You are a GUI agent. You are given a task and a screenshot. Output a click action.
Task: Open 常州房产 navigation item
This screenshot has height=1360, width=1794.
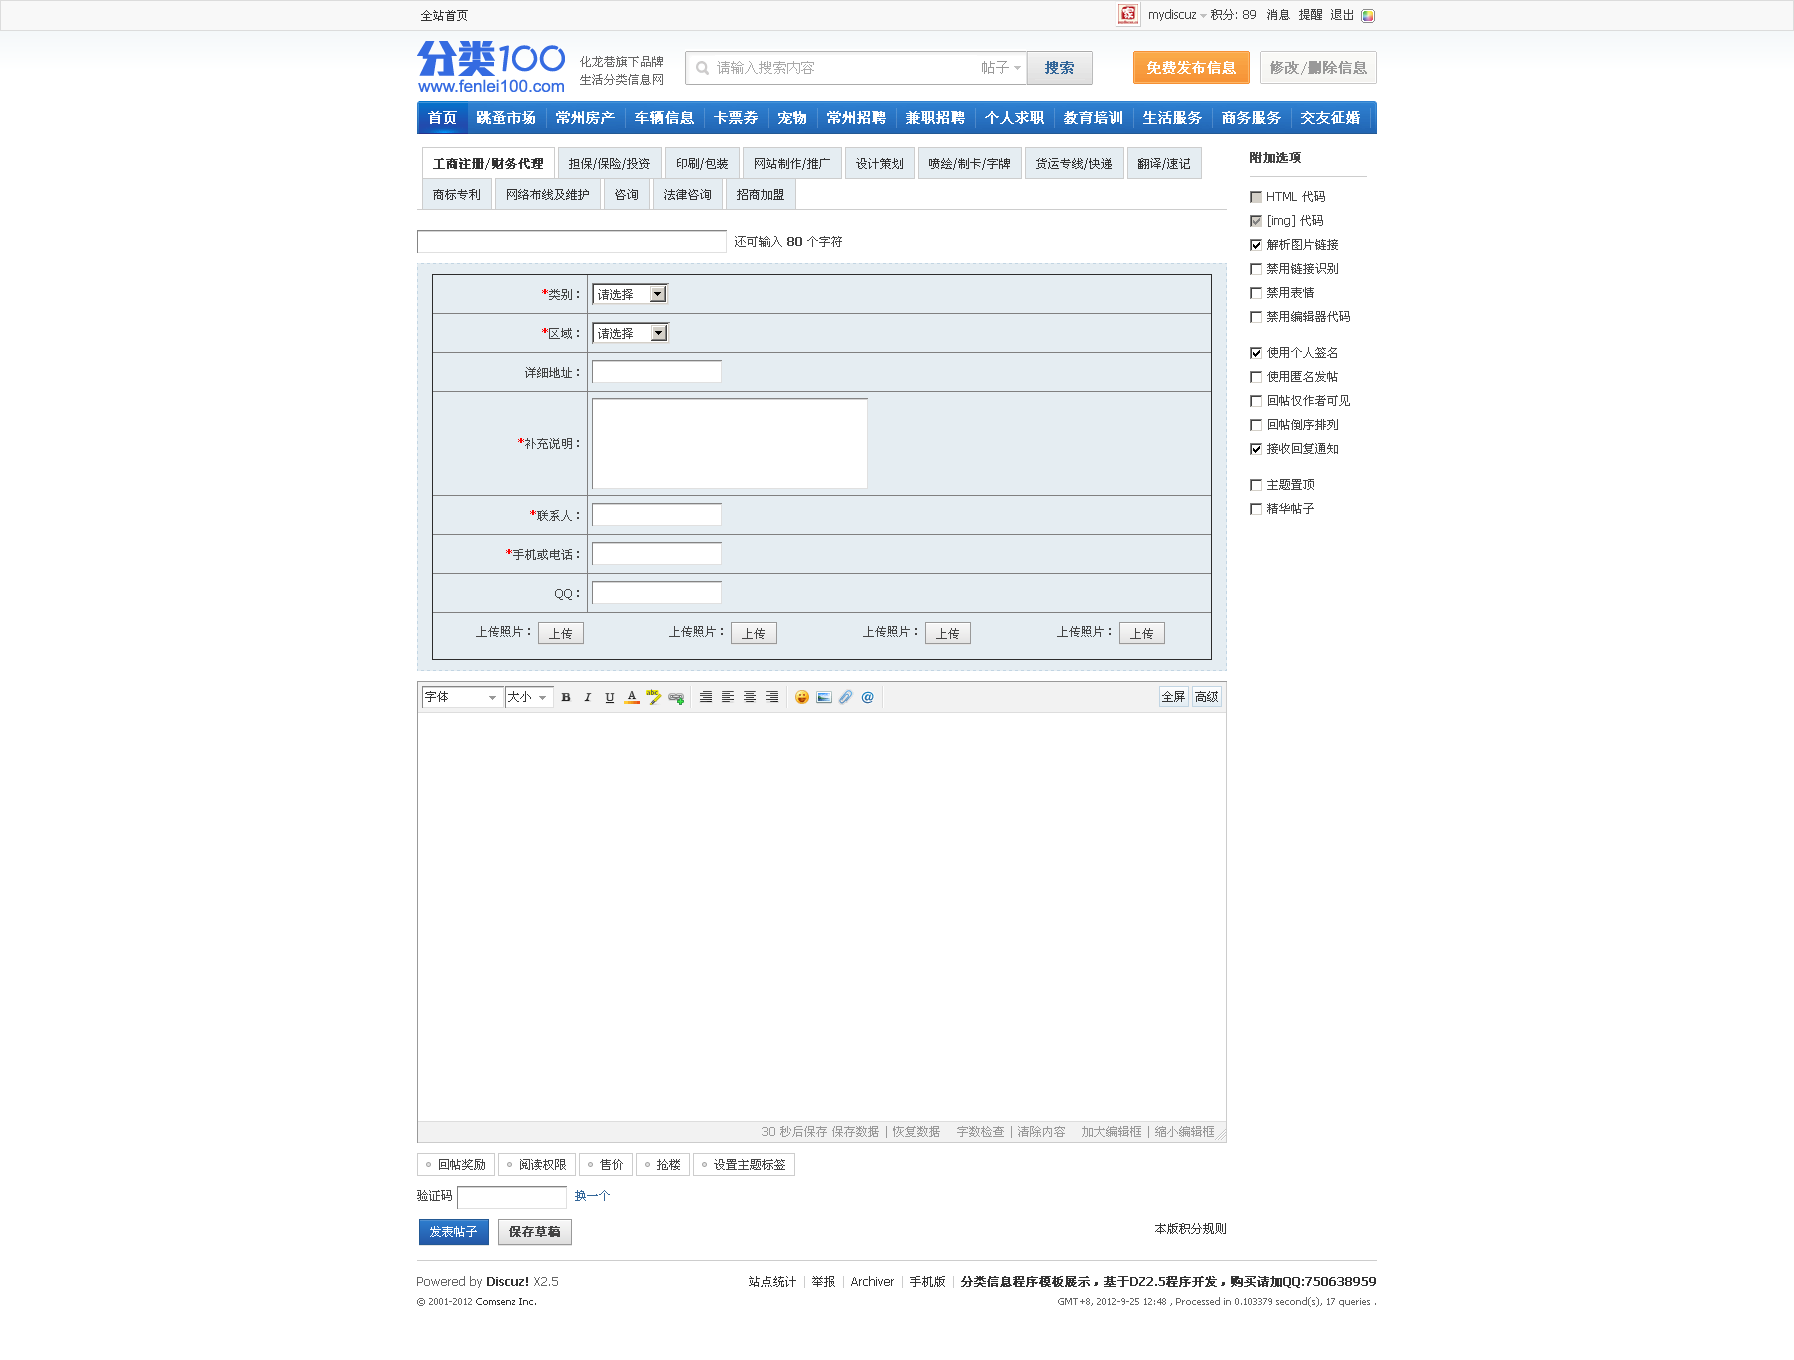(585, 118)
